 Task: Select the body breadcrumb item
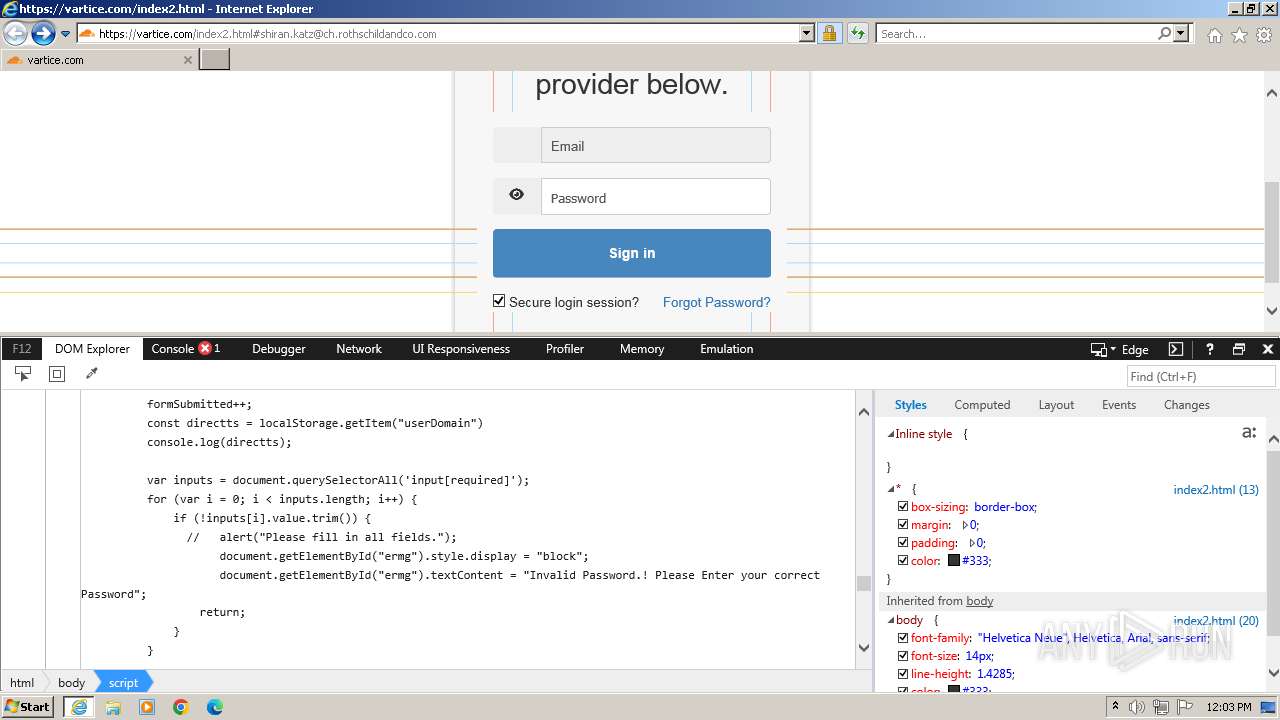coord(71,682)
